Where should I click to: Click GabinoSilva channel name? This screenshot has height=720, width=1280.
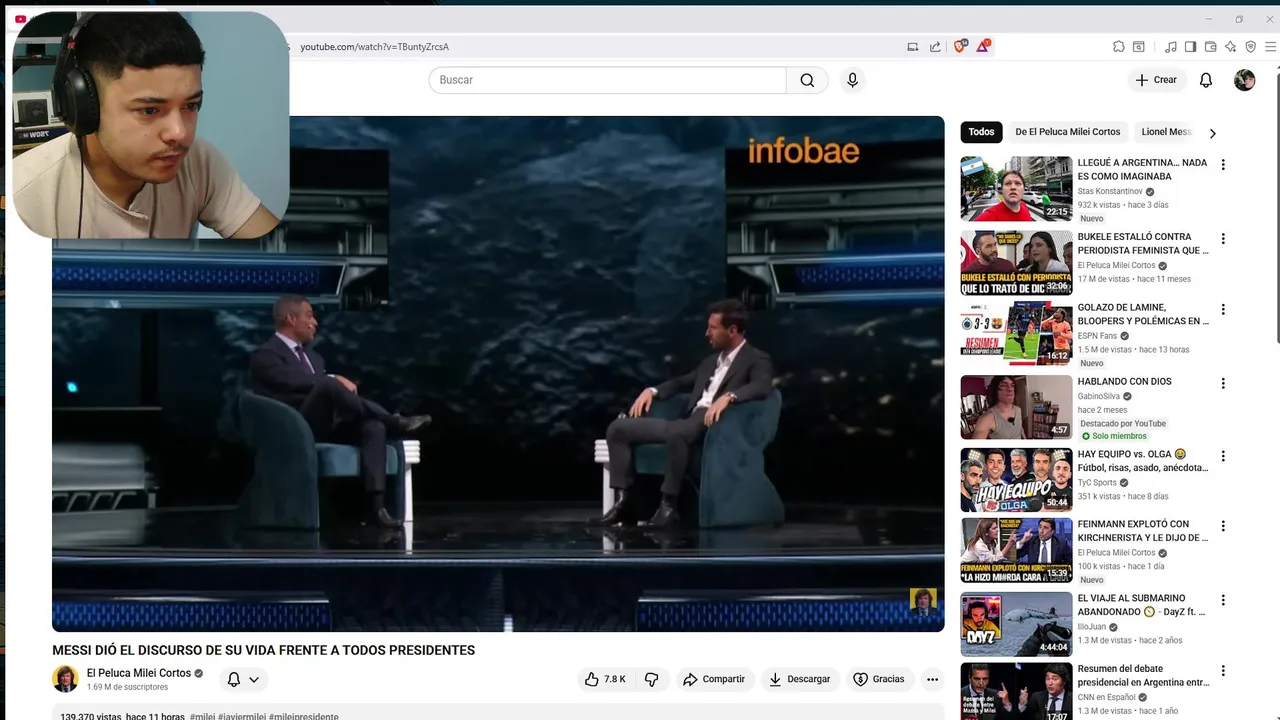coord(1099,396)
